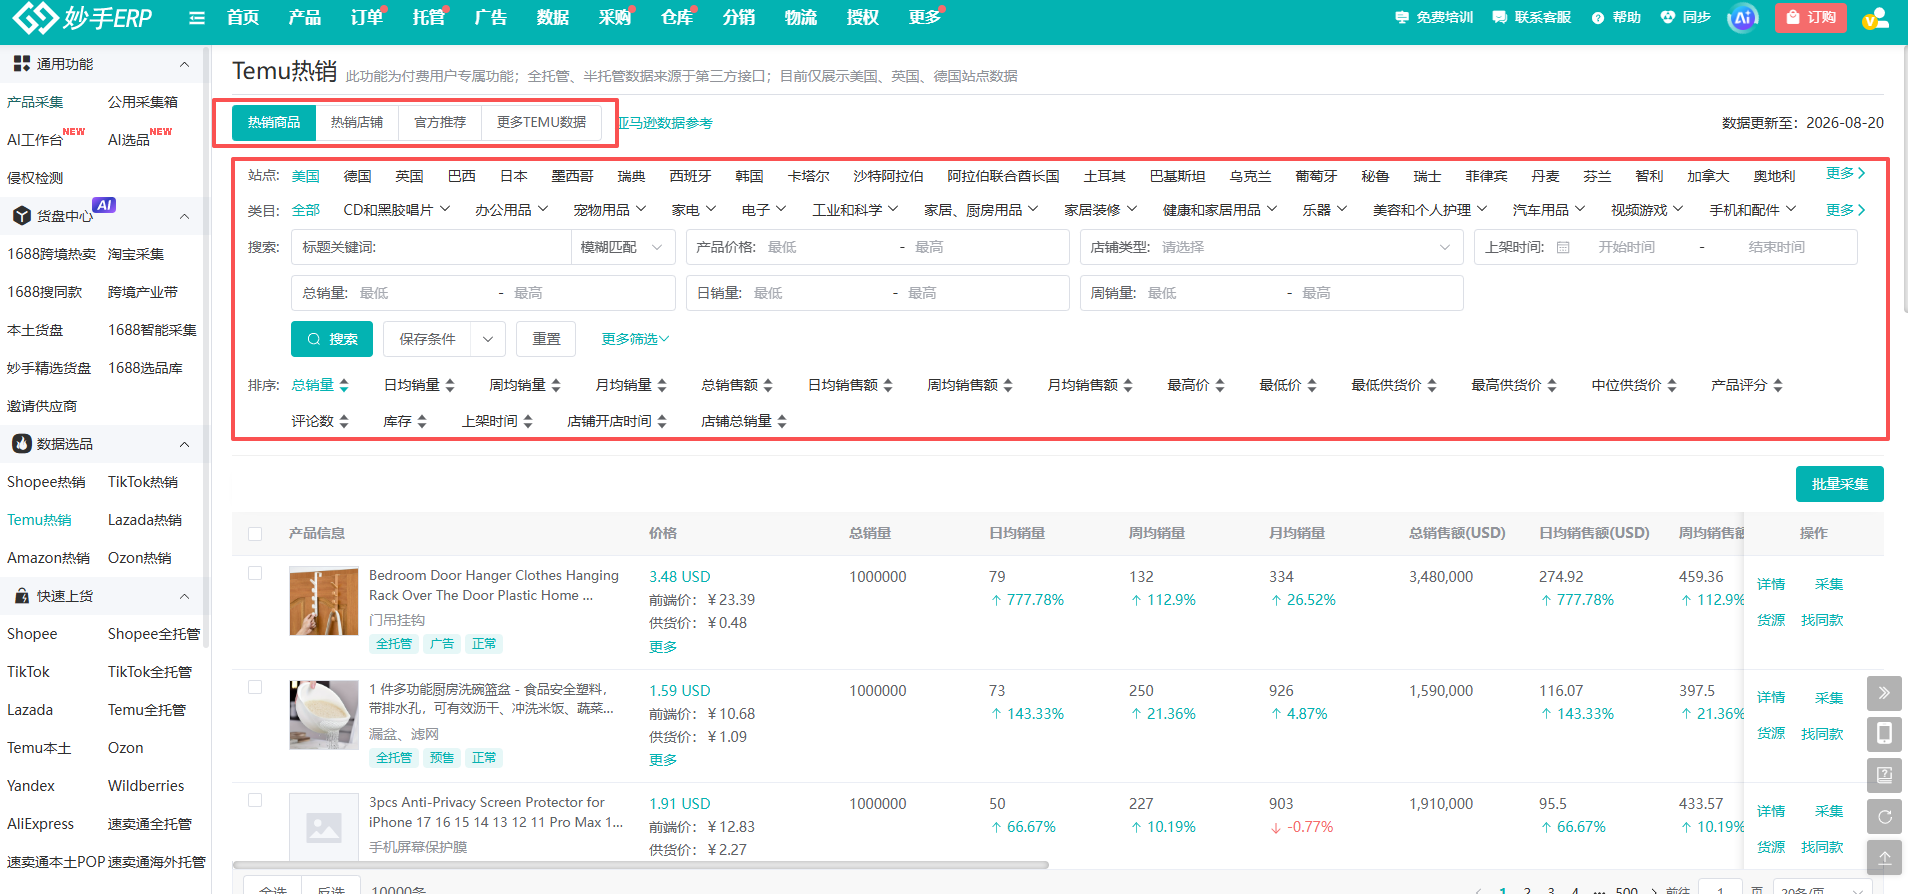
Task: Check the 多功能厨房洗碗篮盆 product row
Action: coord(255,687)
